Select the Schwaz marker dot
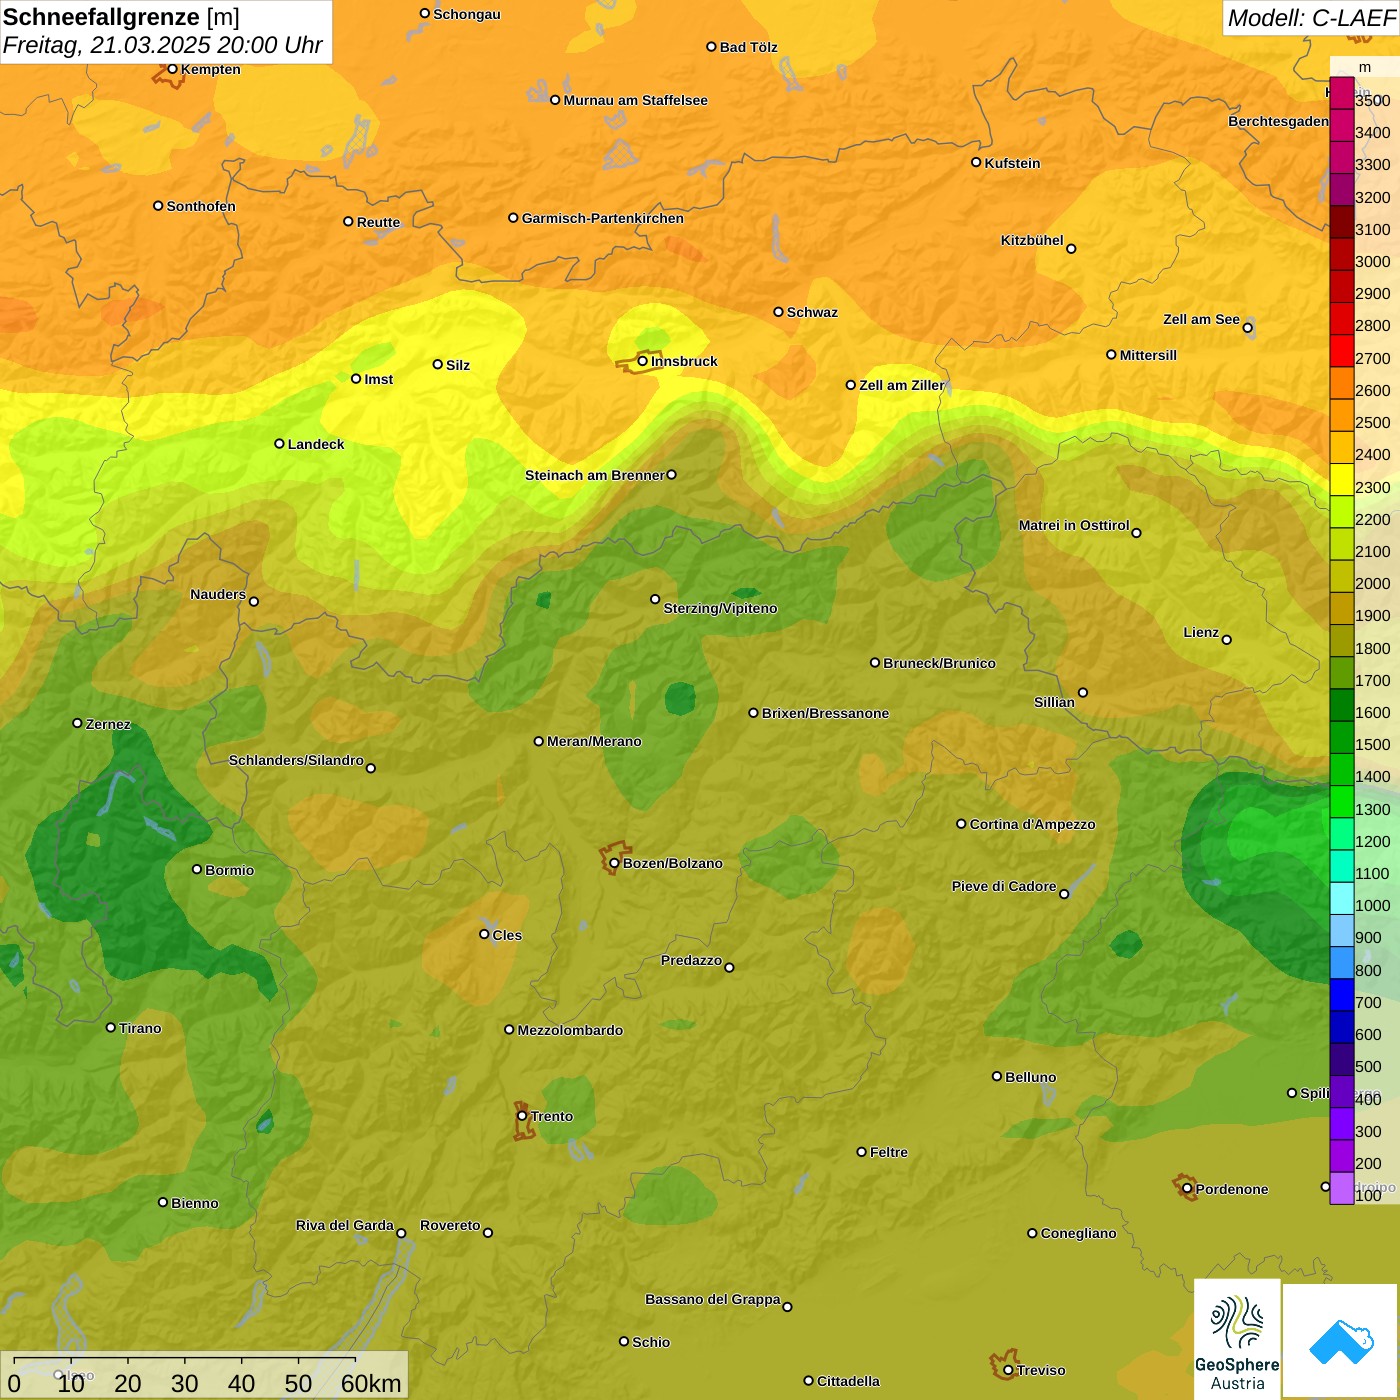Image resolution: width=1400 pixels, height=1400 pixels. point(778,312)
